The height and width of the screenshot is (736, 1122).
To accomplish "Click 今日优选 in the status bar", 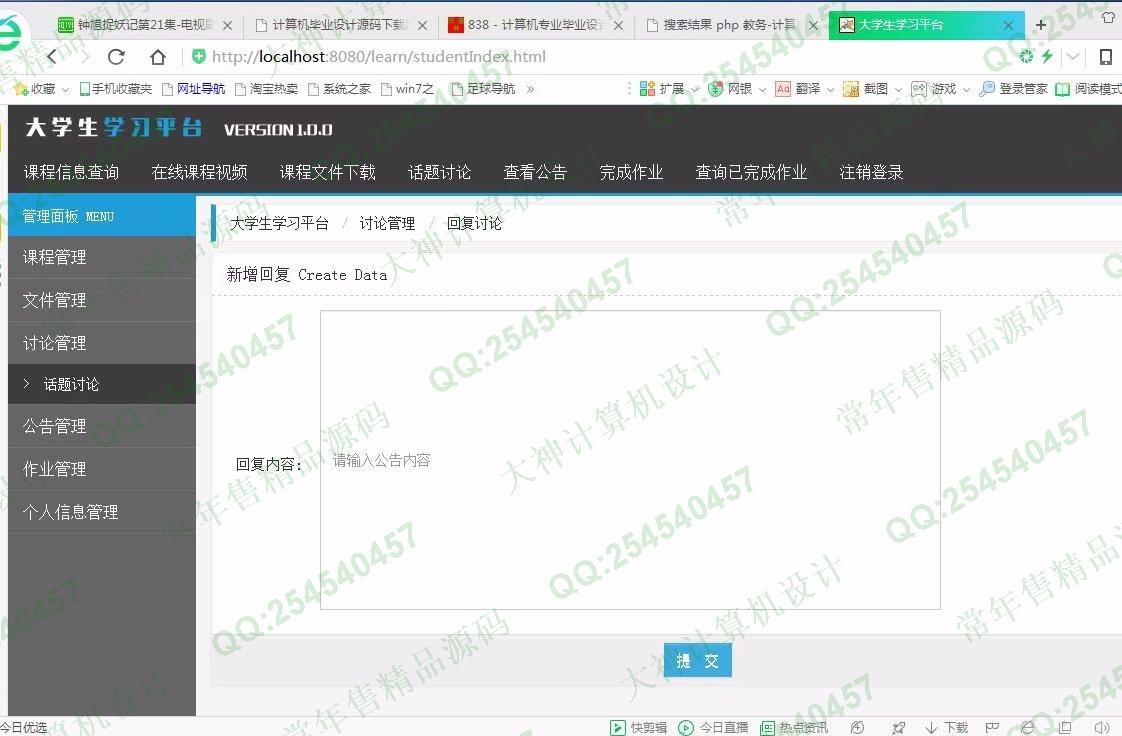I will click(x=24, y=727).
